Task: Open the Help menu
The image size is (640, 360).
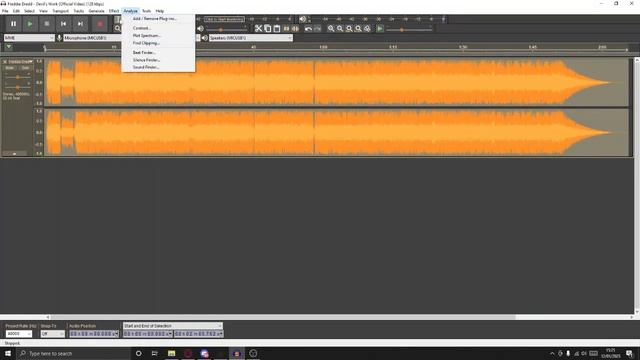Action: (x=160, y=11)
